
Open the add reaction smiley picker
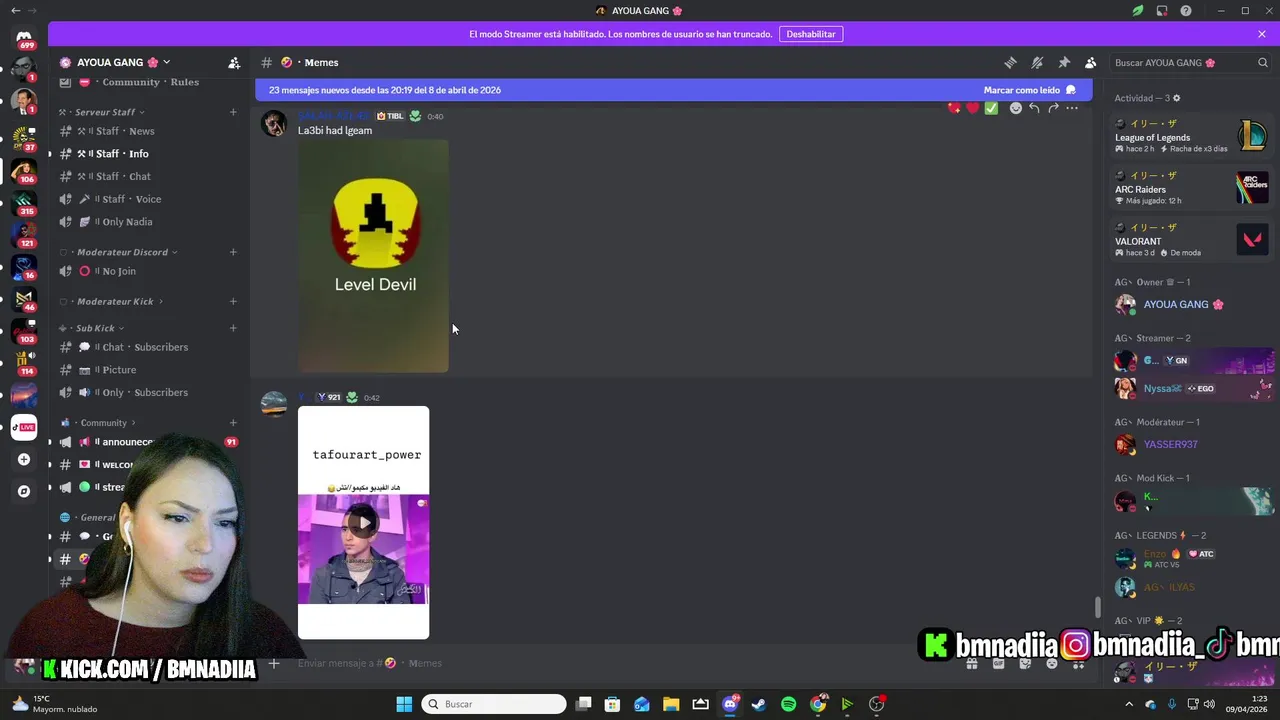[1016, 108]
